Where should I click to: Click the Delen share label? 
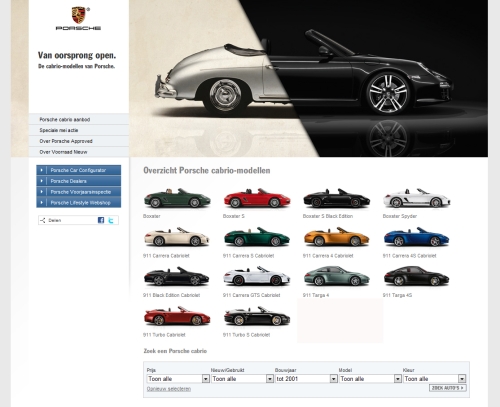tap(55, 220)
